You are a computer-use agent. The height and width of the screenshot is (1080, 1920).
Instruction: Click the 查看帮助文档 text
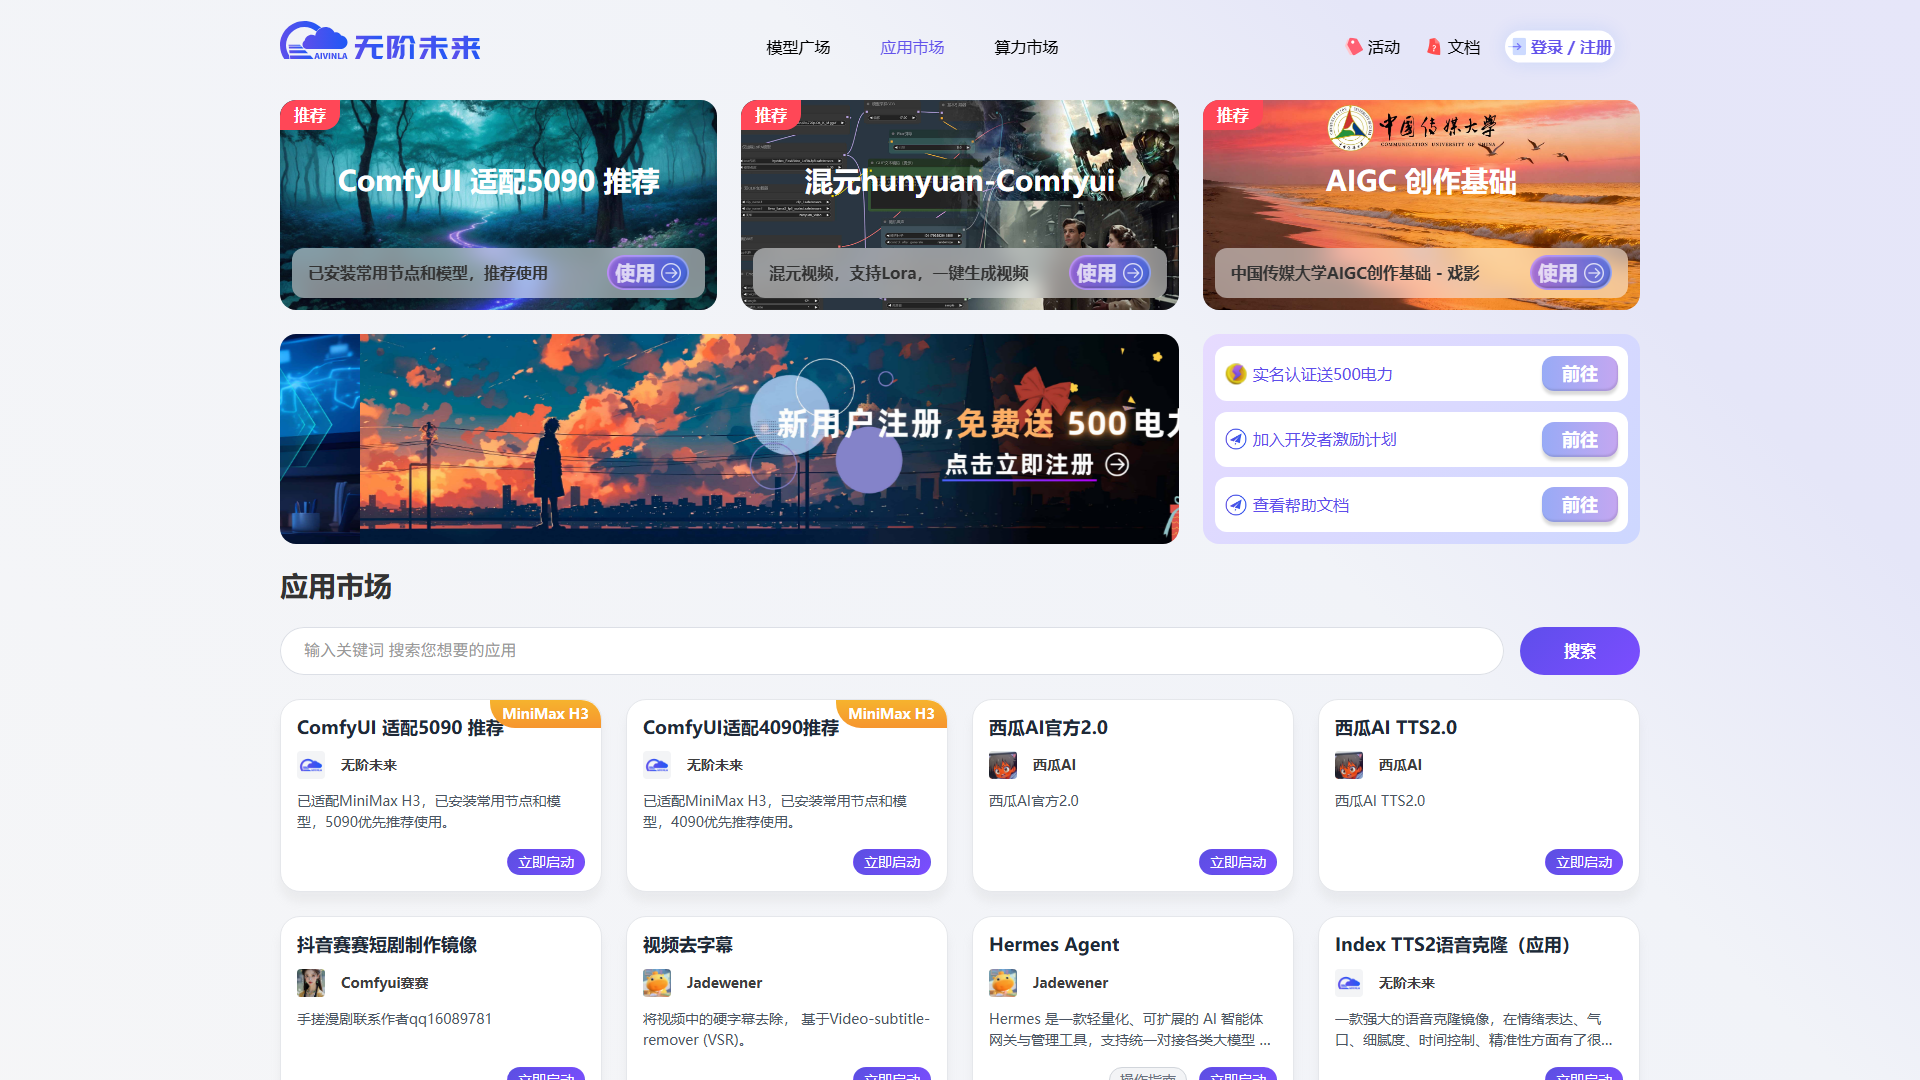[x=1300, y=505]
